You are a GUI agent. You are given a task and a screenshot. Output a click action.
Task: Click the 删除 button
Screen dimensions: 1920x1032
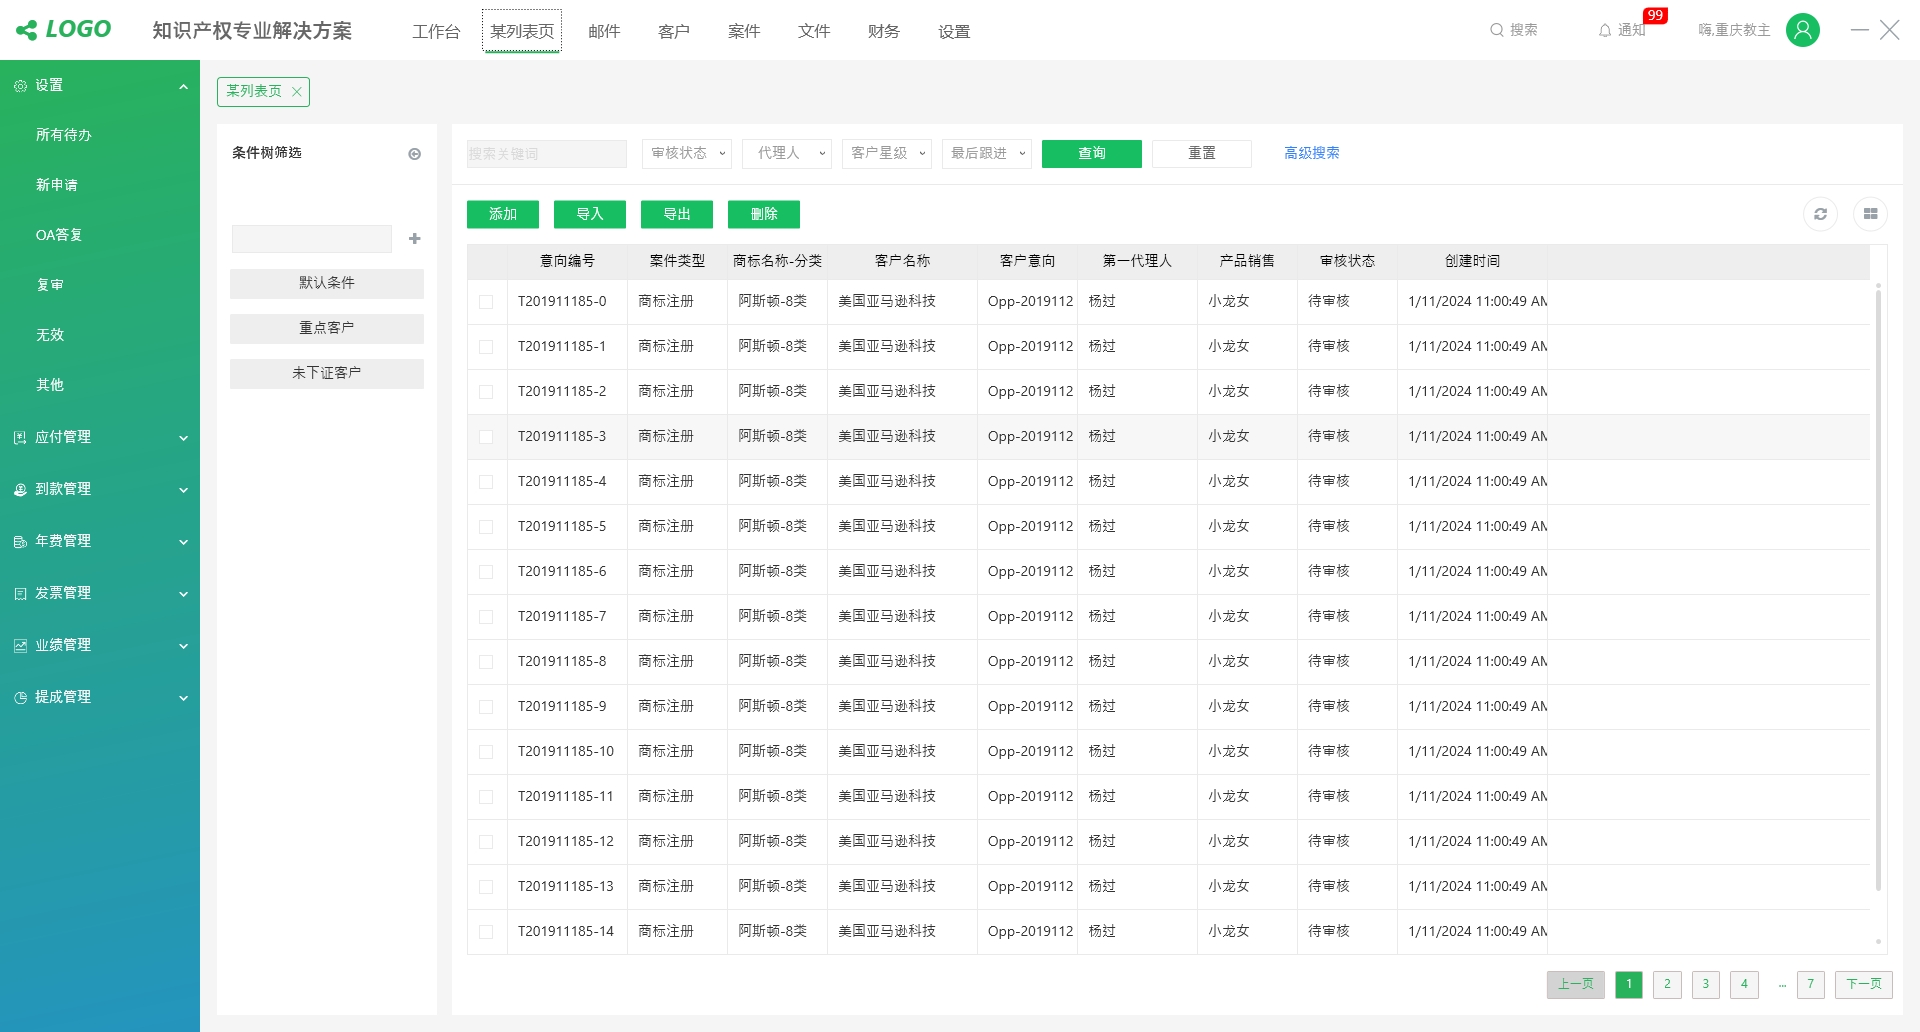coord(764,214)
